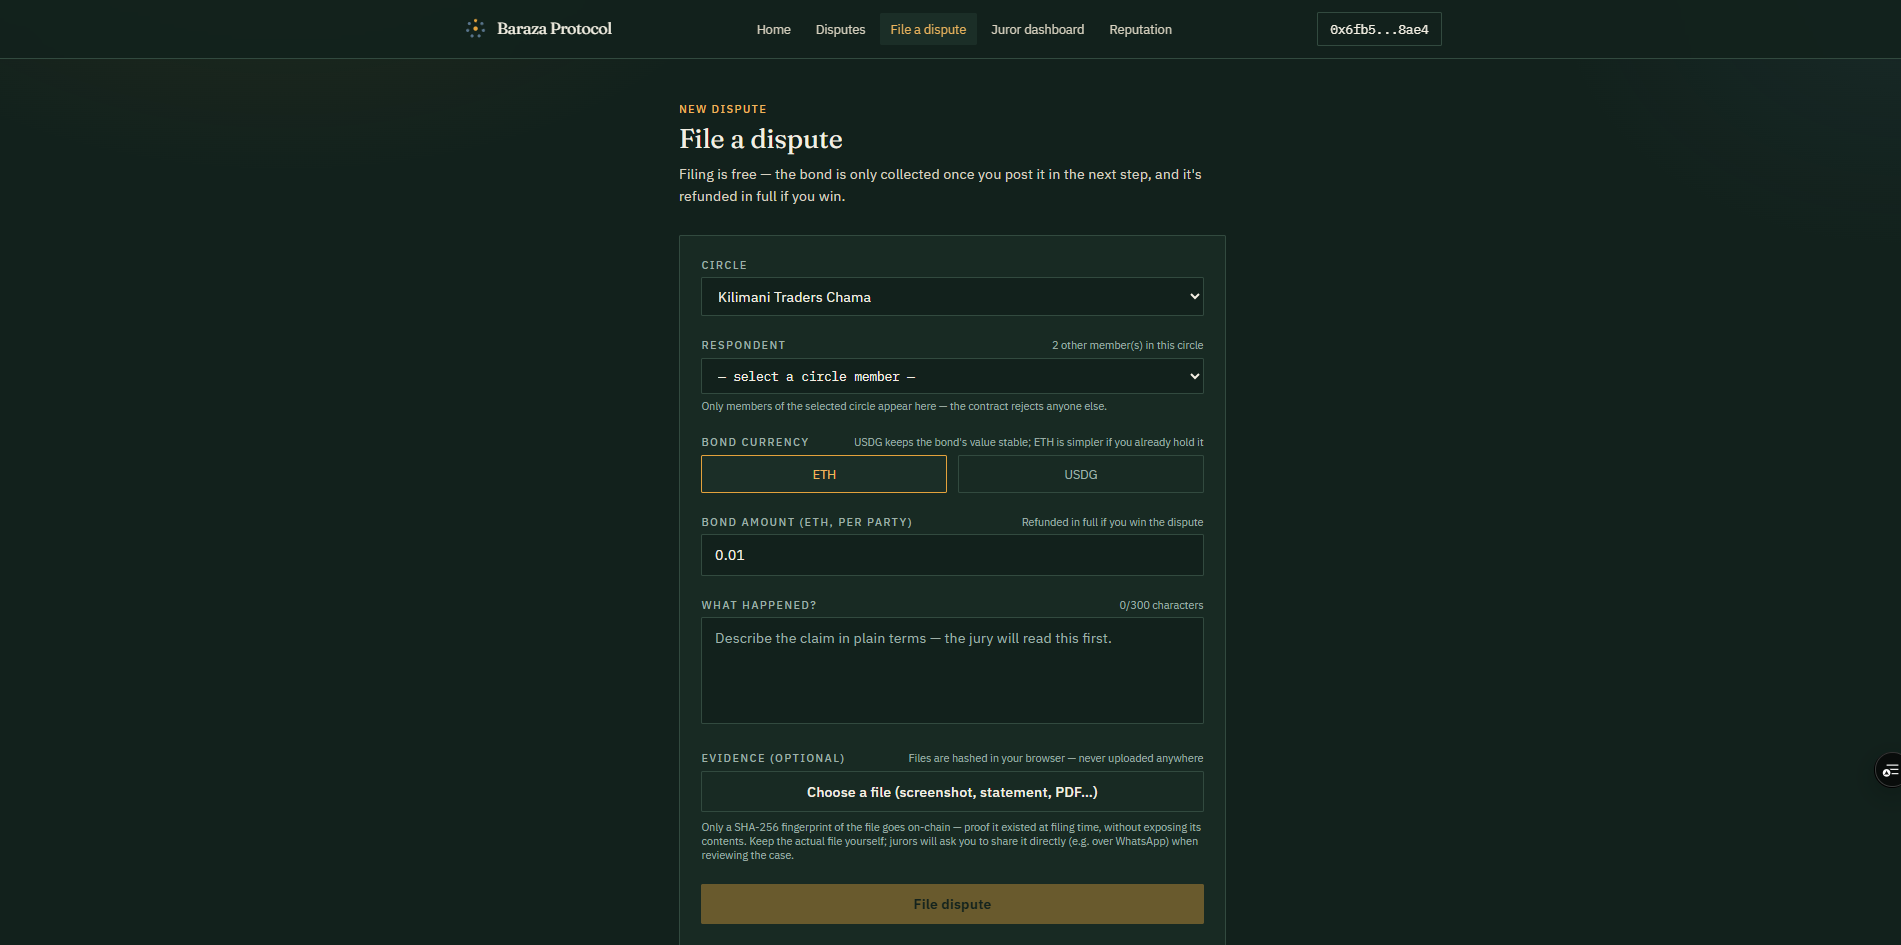This screenshot has width=1901, height=945.
Task: Select the File a dispute tab
Action: pyautogui.click(x=928, y=29)
